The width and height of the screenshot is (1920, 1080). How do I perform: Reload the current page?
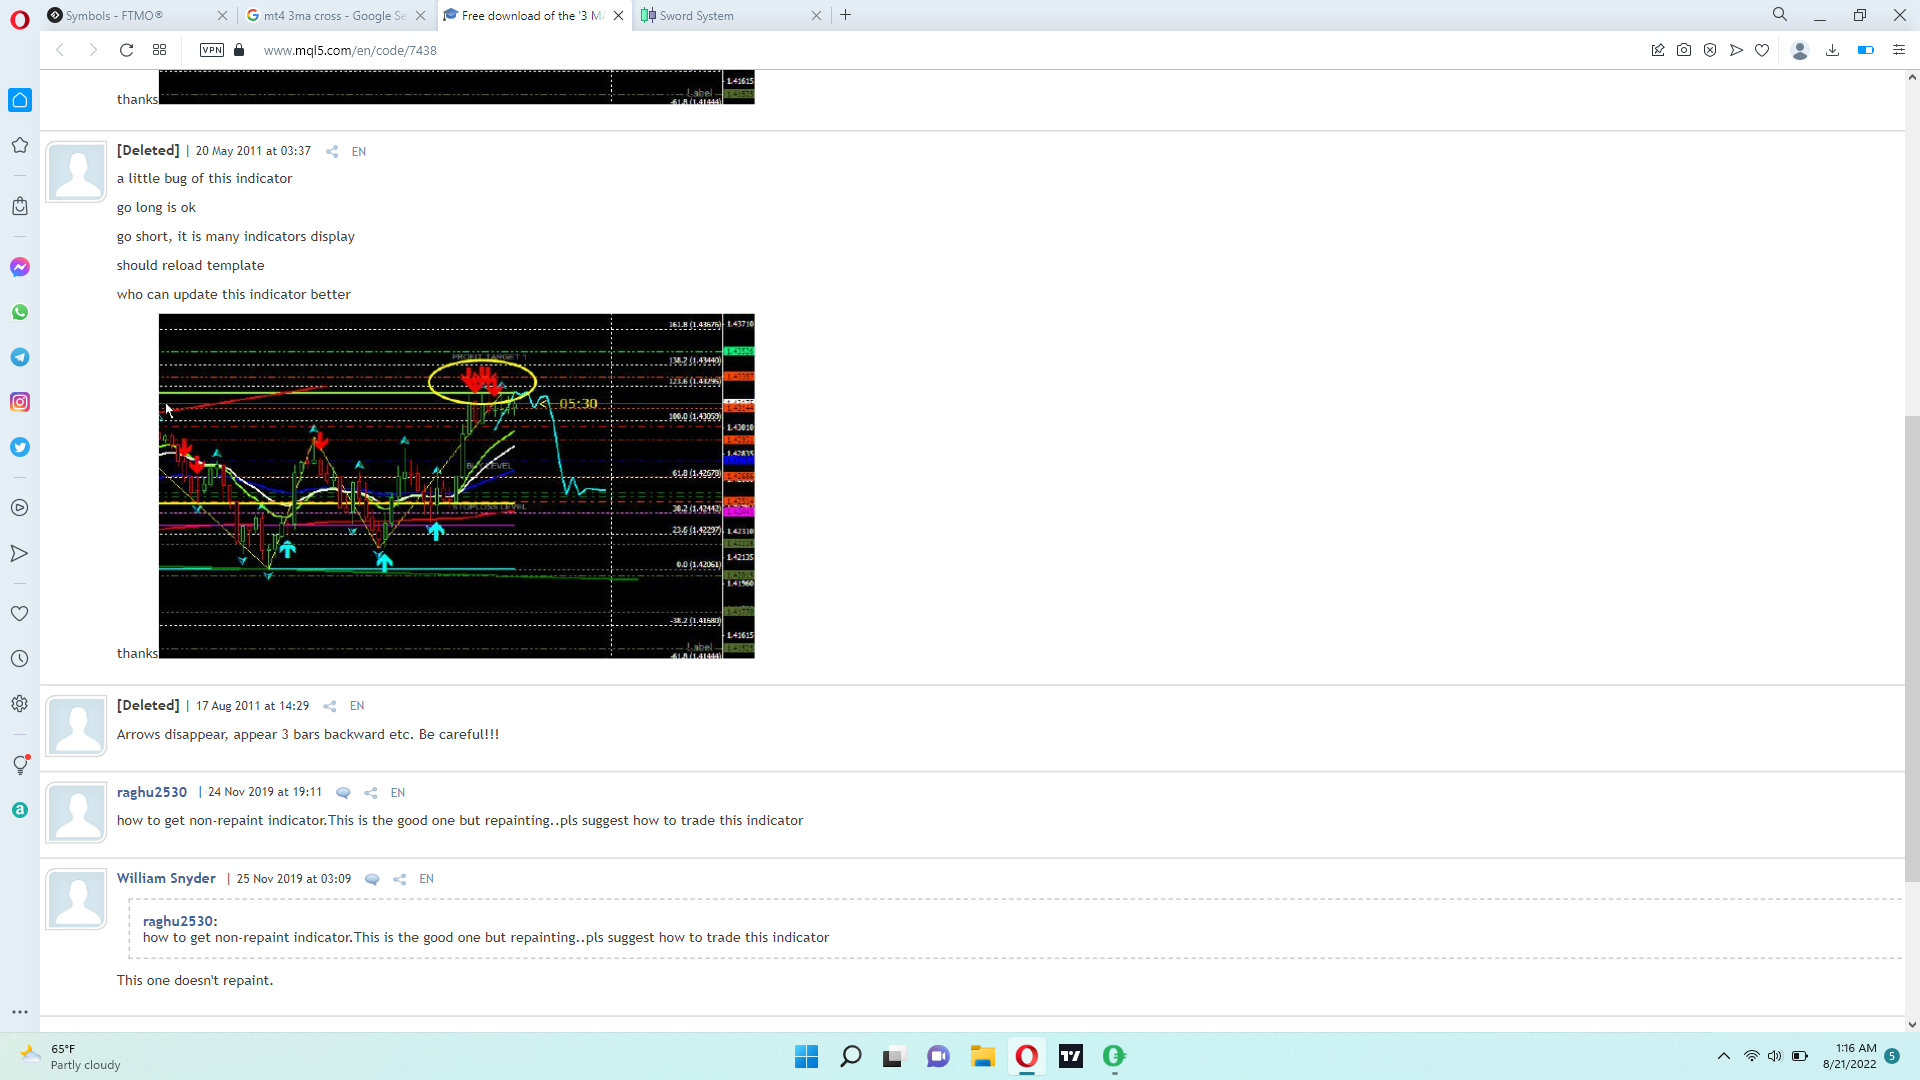coord(126,50)
